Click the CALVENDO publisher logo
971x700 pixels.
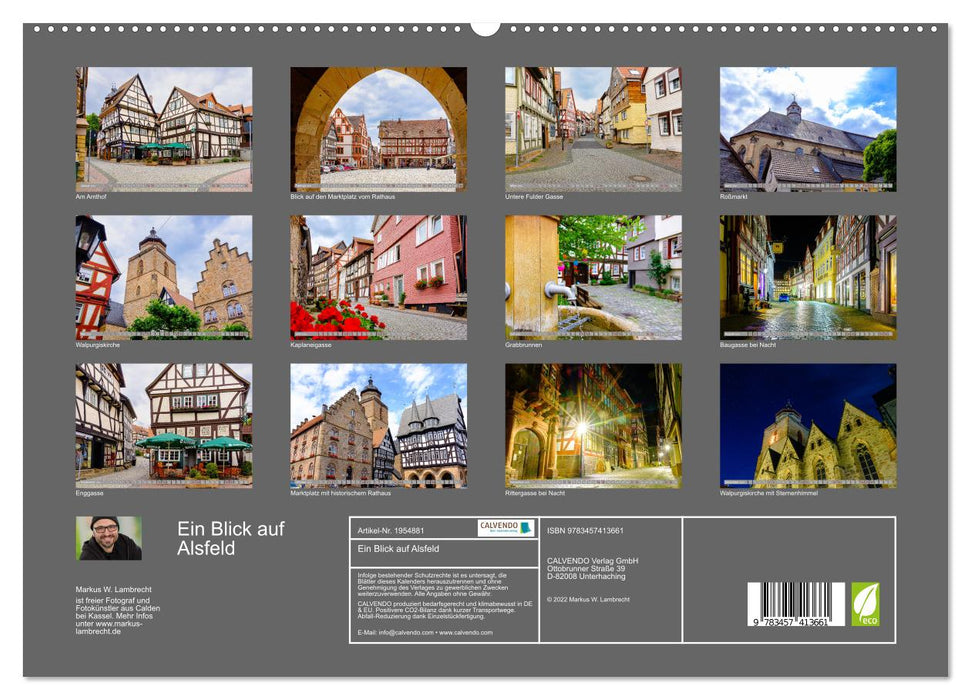tap(505, 527)
